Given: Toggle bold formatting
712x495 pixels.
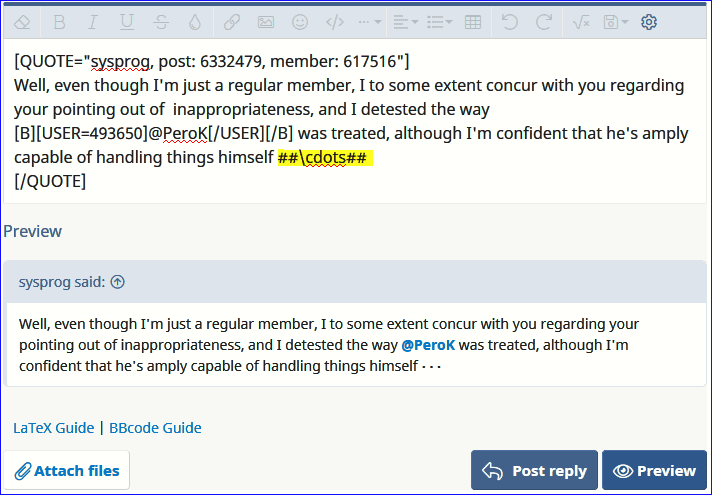Looking at the screenshot, I should coord(60,22).
